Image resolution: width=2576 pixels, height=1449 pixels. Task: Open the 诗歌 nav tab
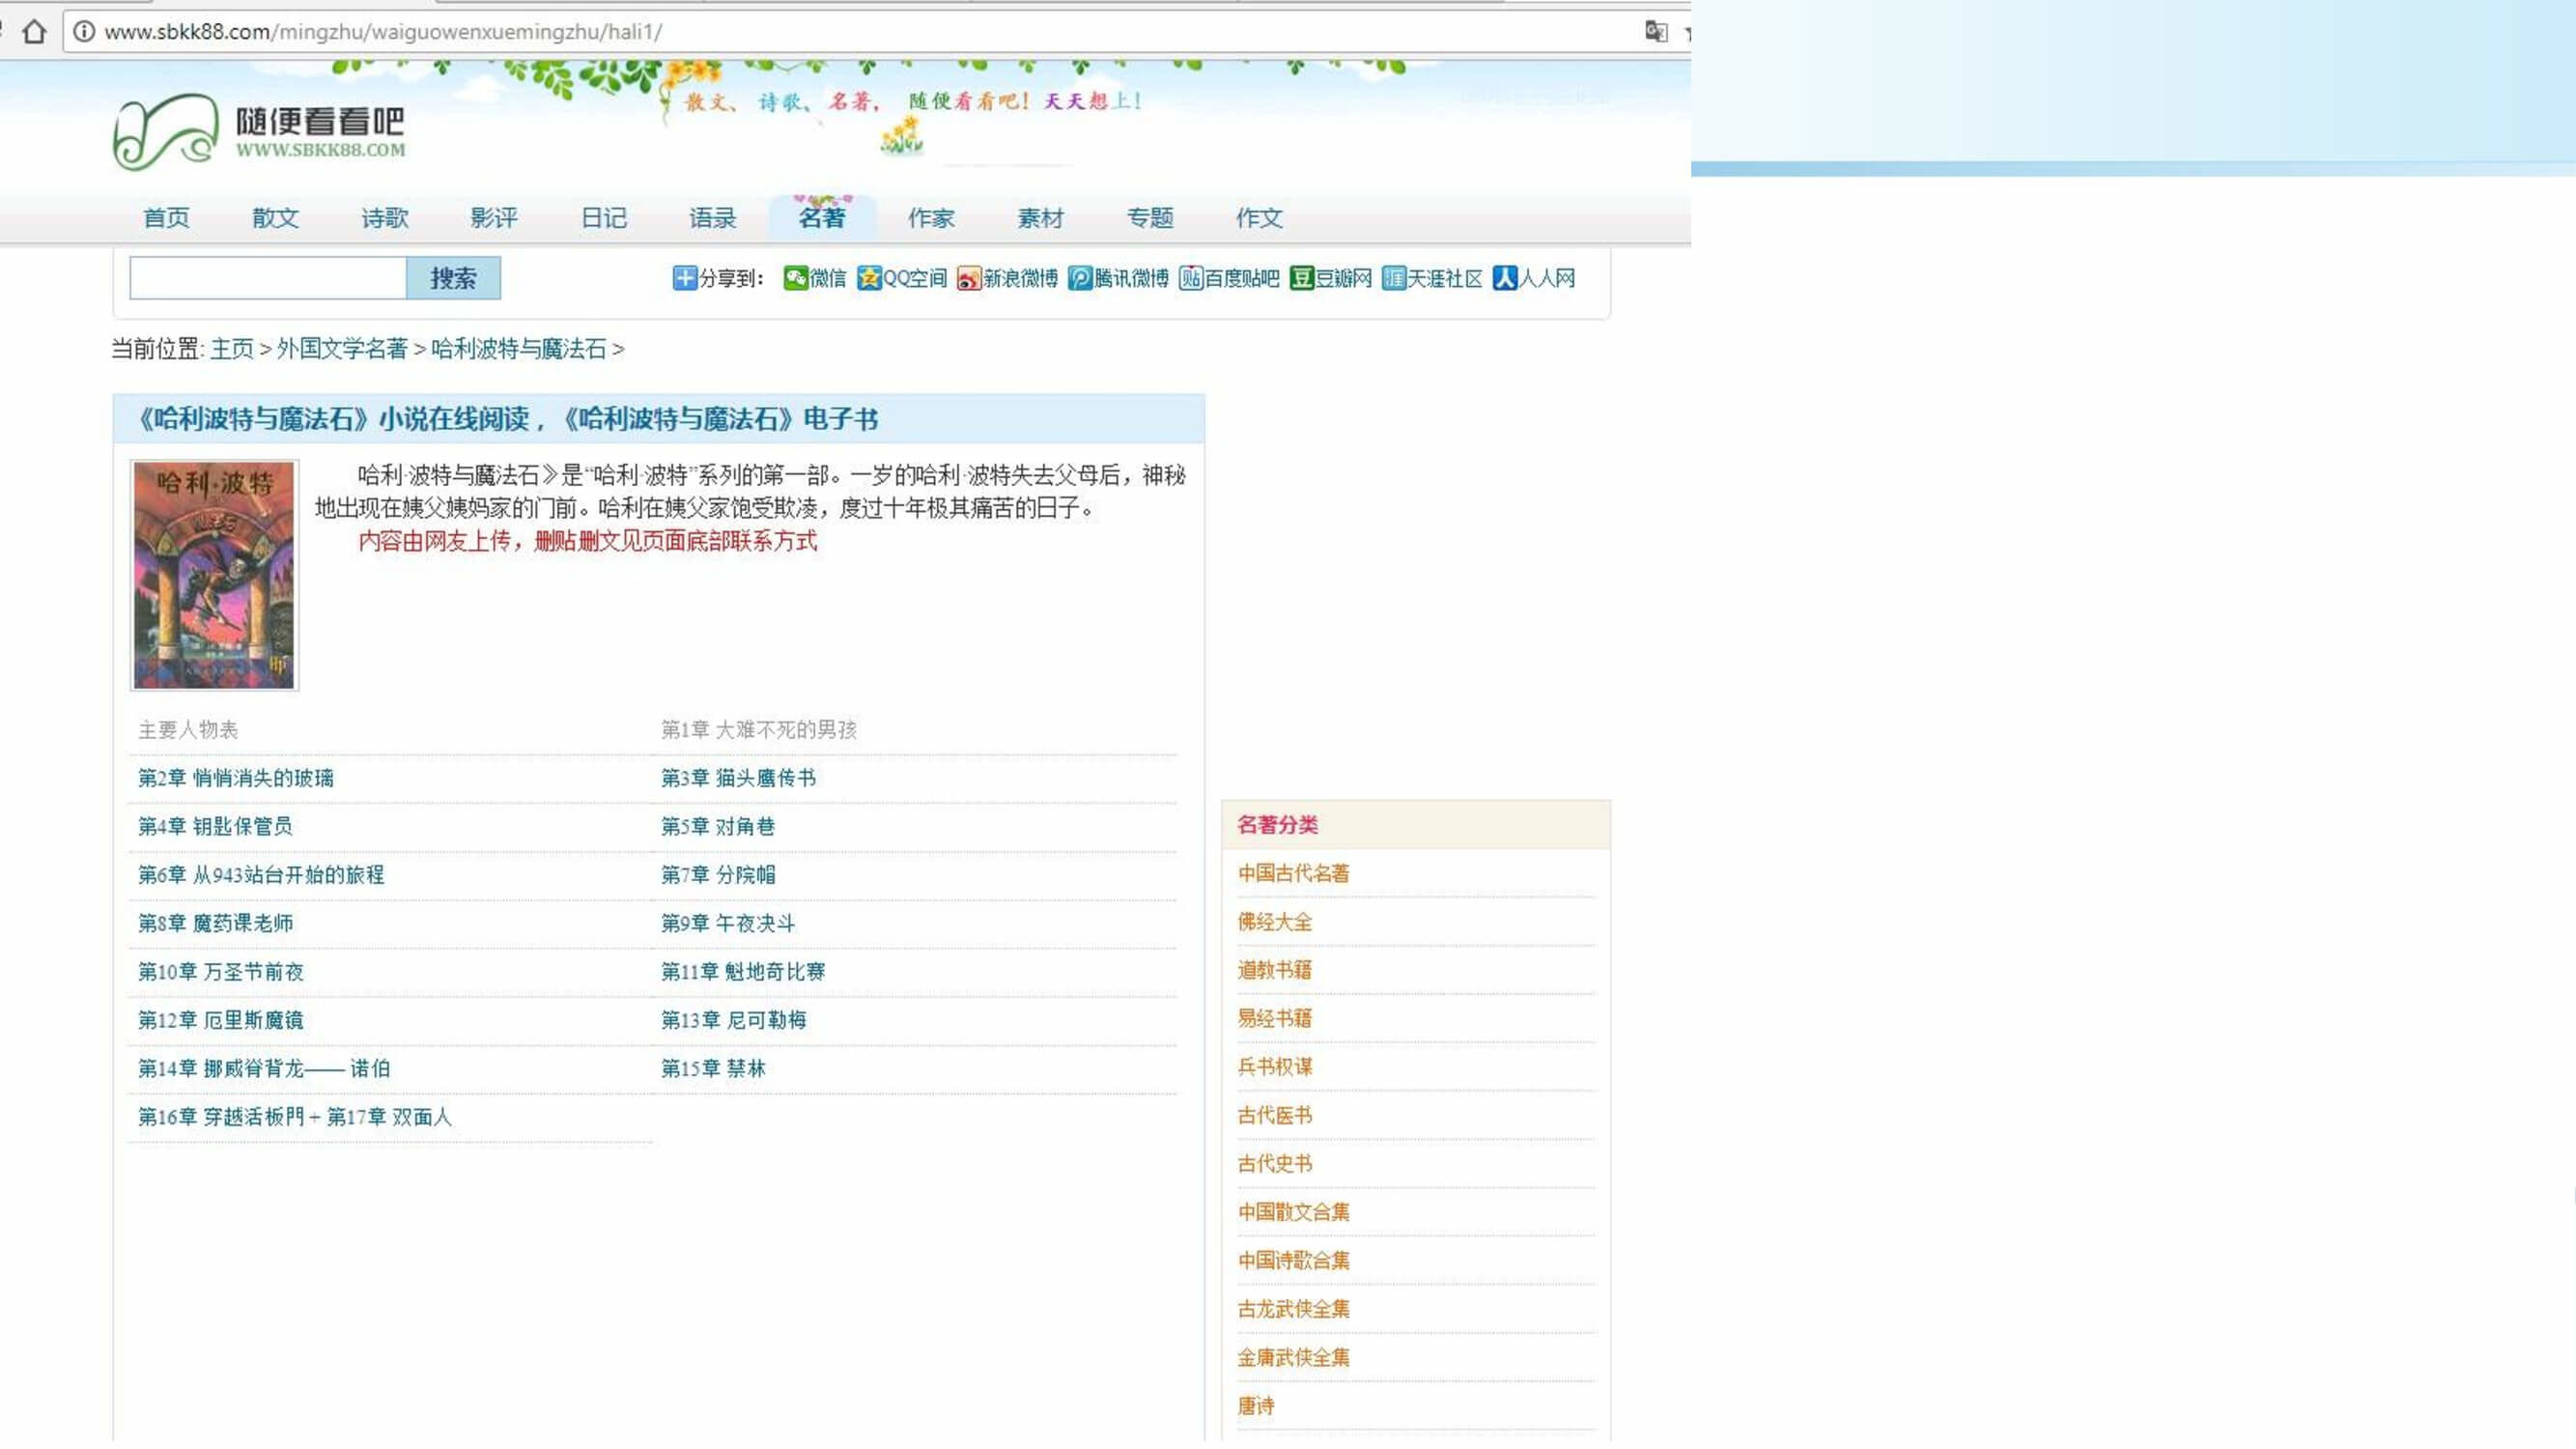[385, 218]
